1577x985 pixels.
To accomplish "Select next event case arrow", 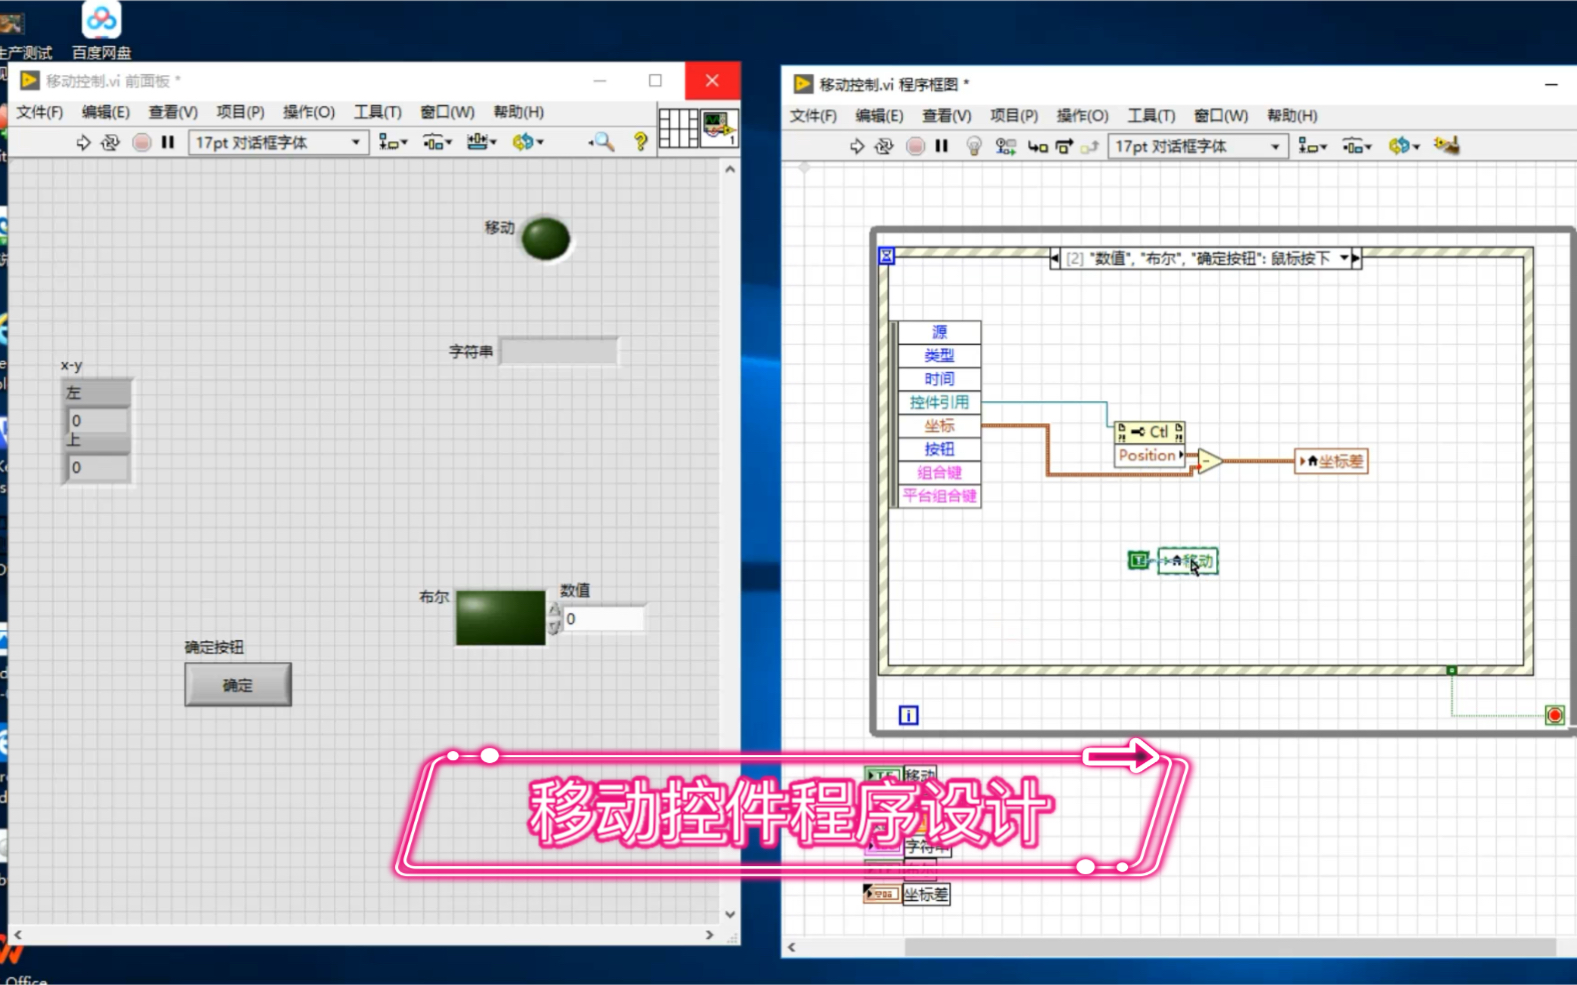I will click(1356, 258).
